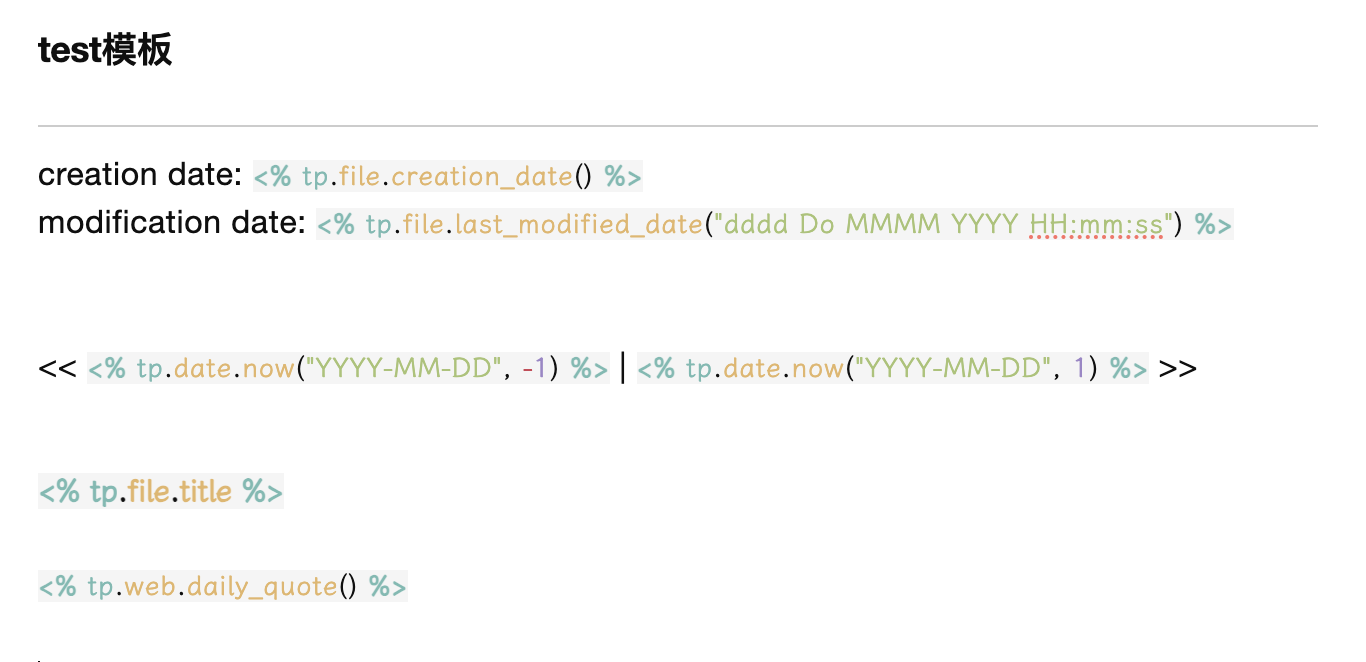Click the 'creation date:' label text
The width and height of the screenshot is (1366, 662).
pos(140,175)
